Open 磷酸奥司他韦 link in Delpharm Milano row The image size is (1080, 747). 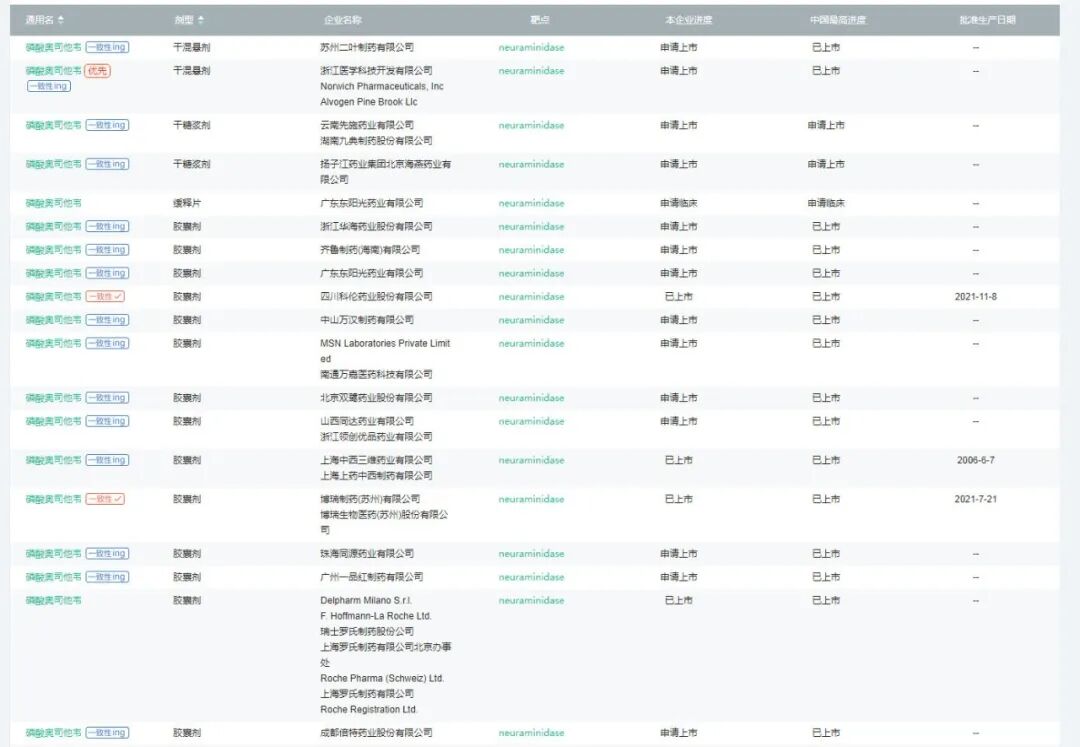point(54,600)
